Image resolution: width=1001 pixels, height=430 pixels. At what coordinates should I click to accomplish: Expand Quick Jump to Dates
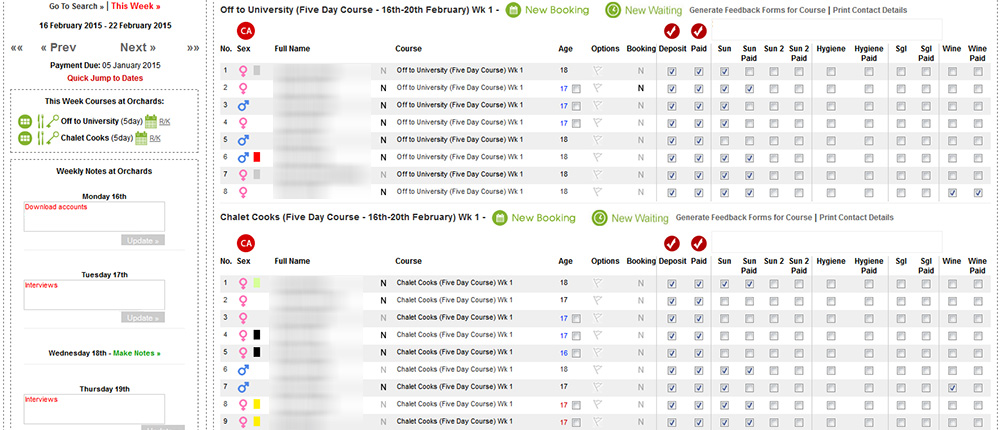(105, 78)
